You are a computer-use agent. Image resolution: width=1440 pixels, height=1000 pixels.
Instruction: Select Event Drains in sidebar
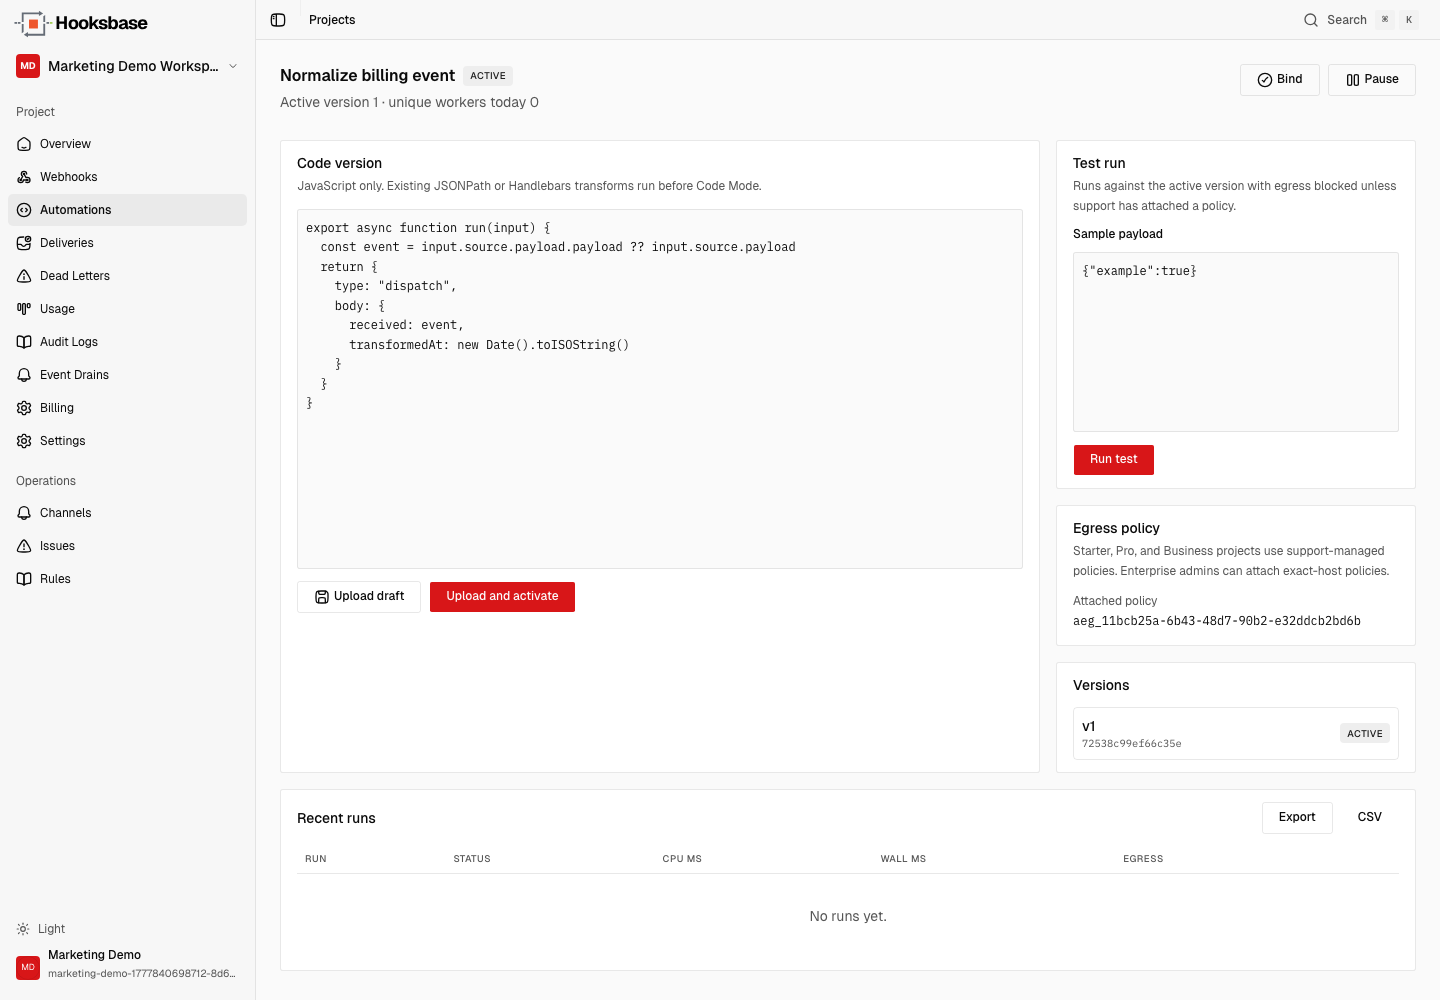(127, 375)
